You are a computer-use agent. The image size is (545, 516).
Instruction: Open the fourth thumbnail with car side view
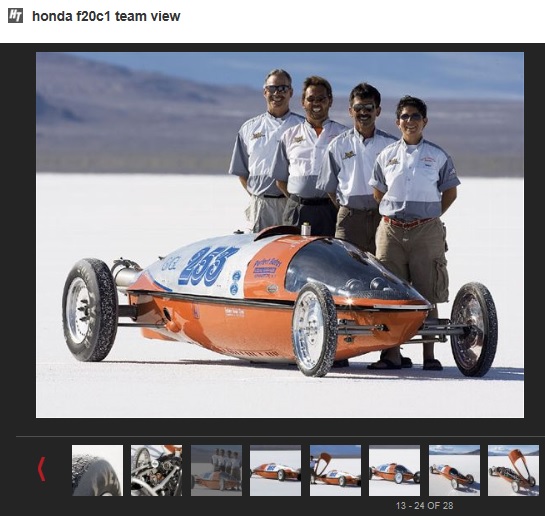coord(275,470)
